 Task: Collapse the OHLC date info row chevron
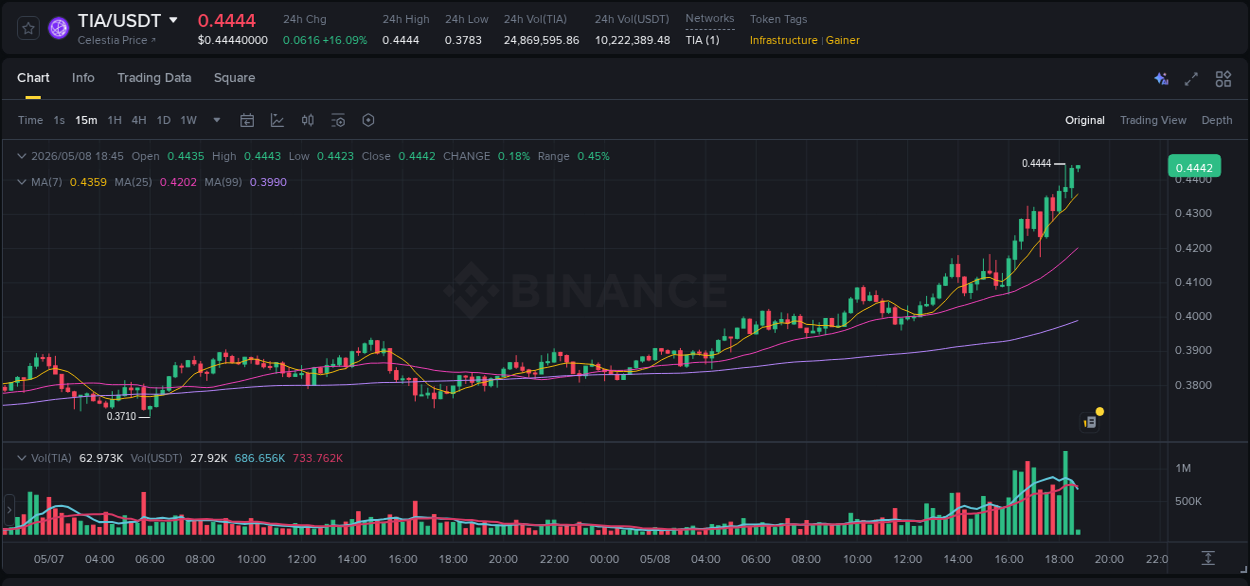22,156
